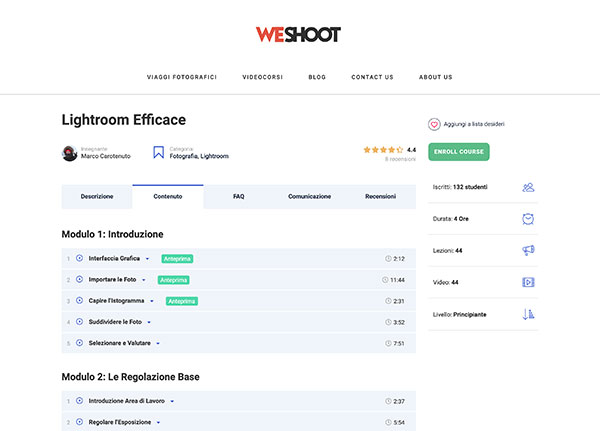This screenshot has height=431, width=600.
Task: Click the Video player icon
Action: pos(528,282)
